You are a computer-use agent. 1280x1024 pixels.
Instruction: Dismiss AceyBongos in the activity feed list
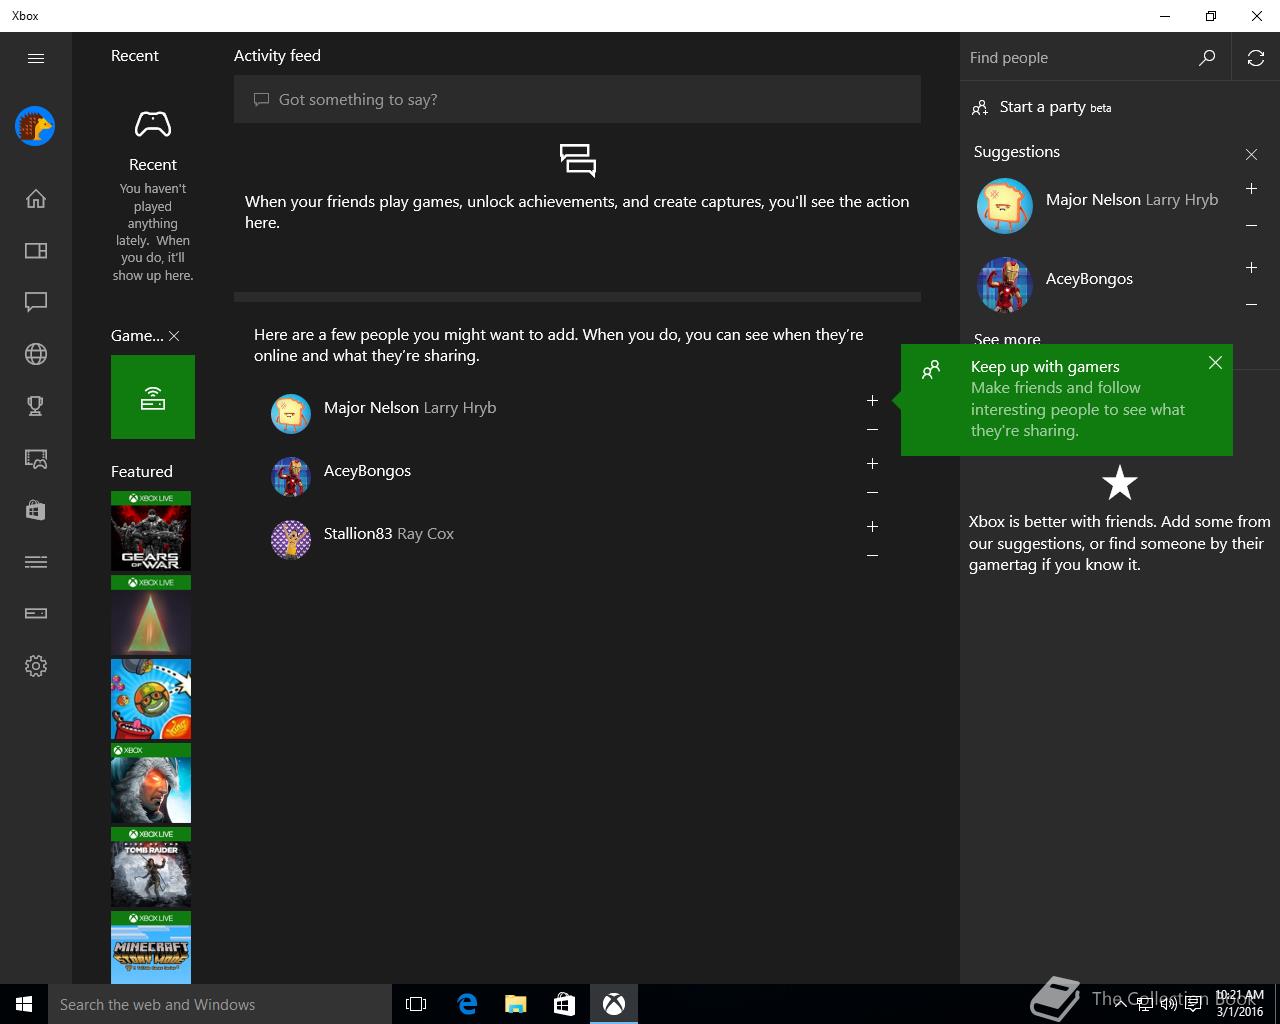coord(872,493)
